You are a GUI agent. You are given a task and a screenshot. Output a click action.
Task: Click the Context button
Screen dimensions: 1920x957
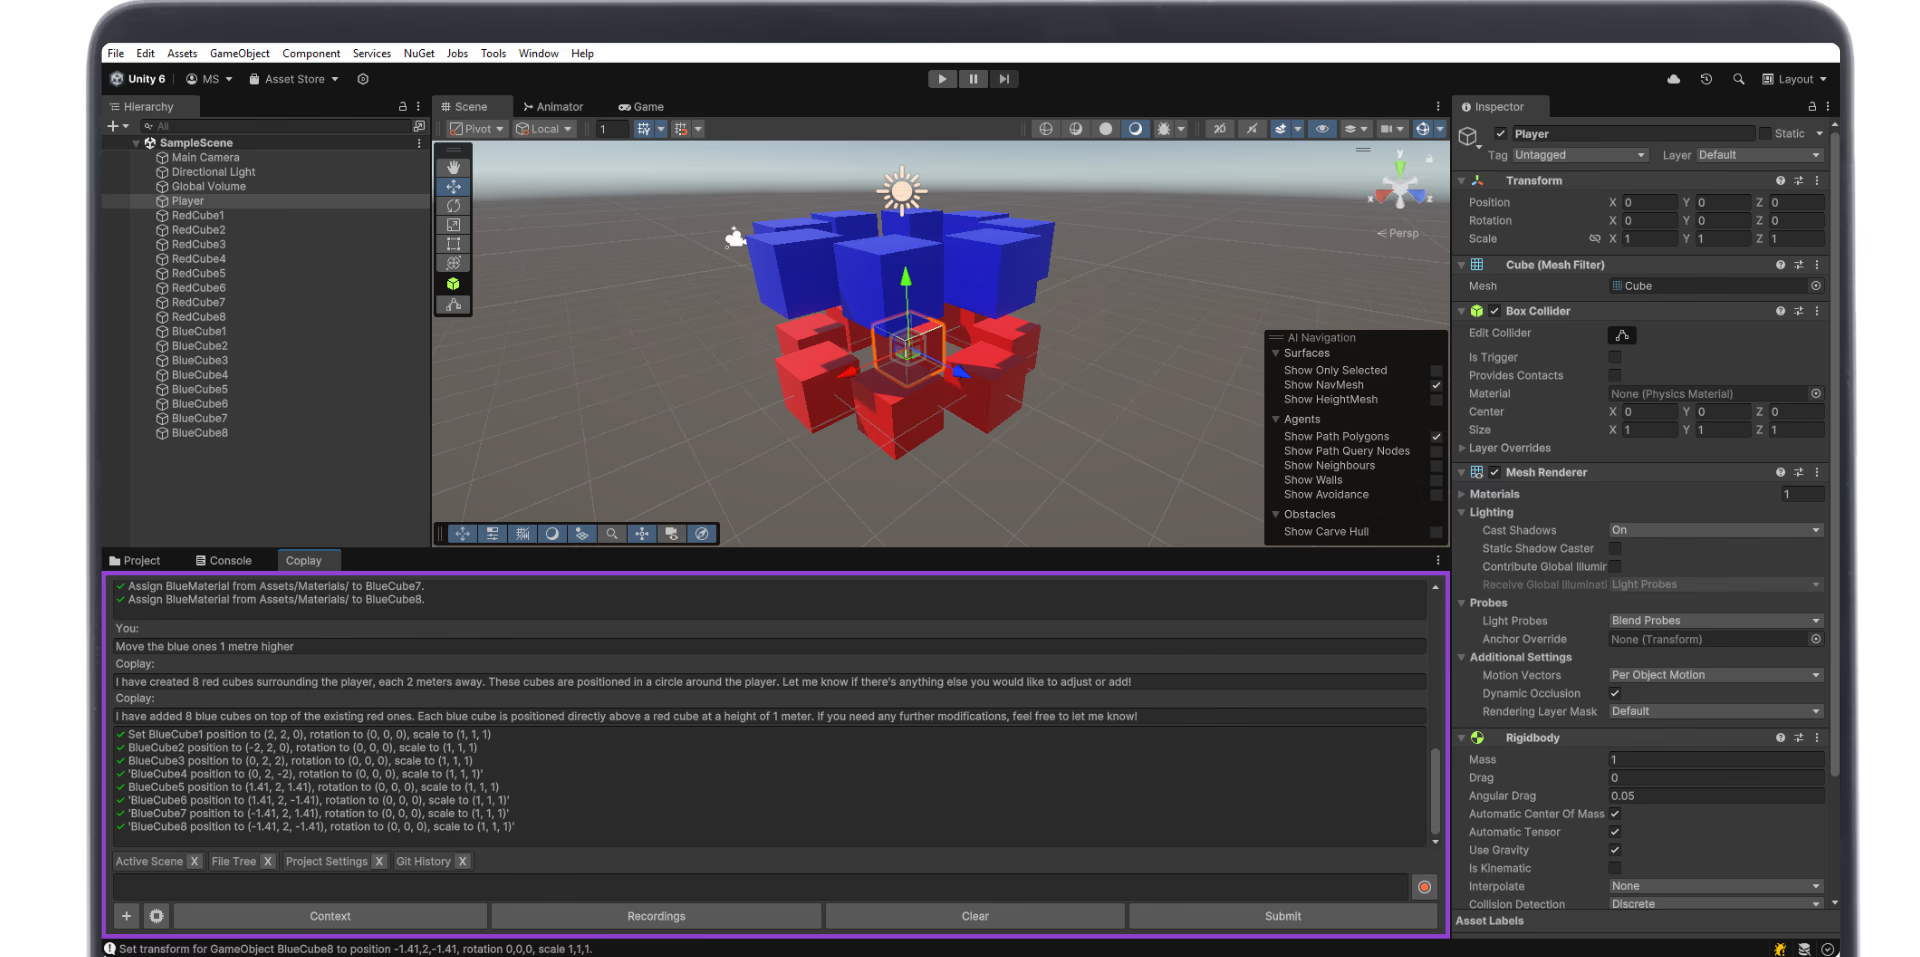330,916
